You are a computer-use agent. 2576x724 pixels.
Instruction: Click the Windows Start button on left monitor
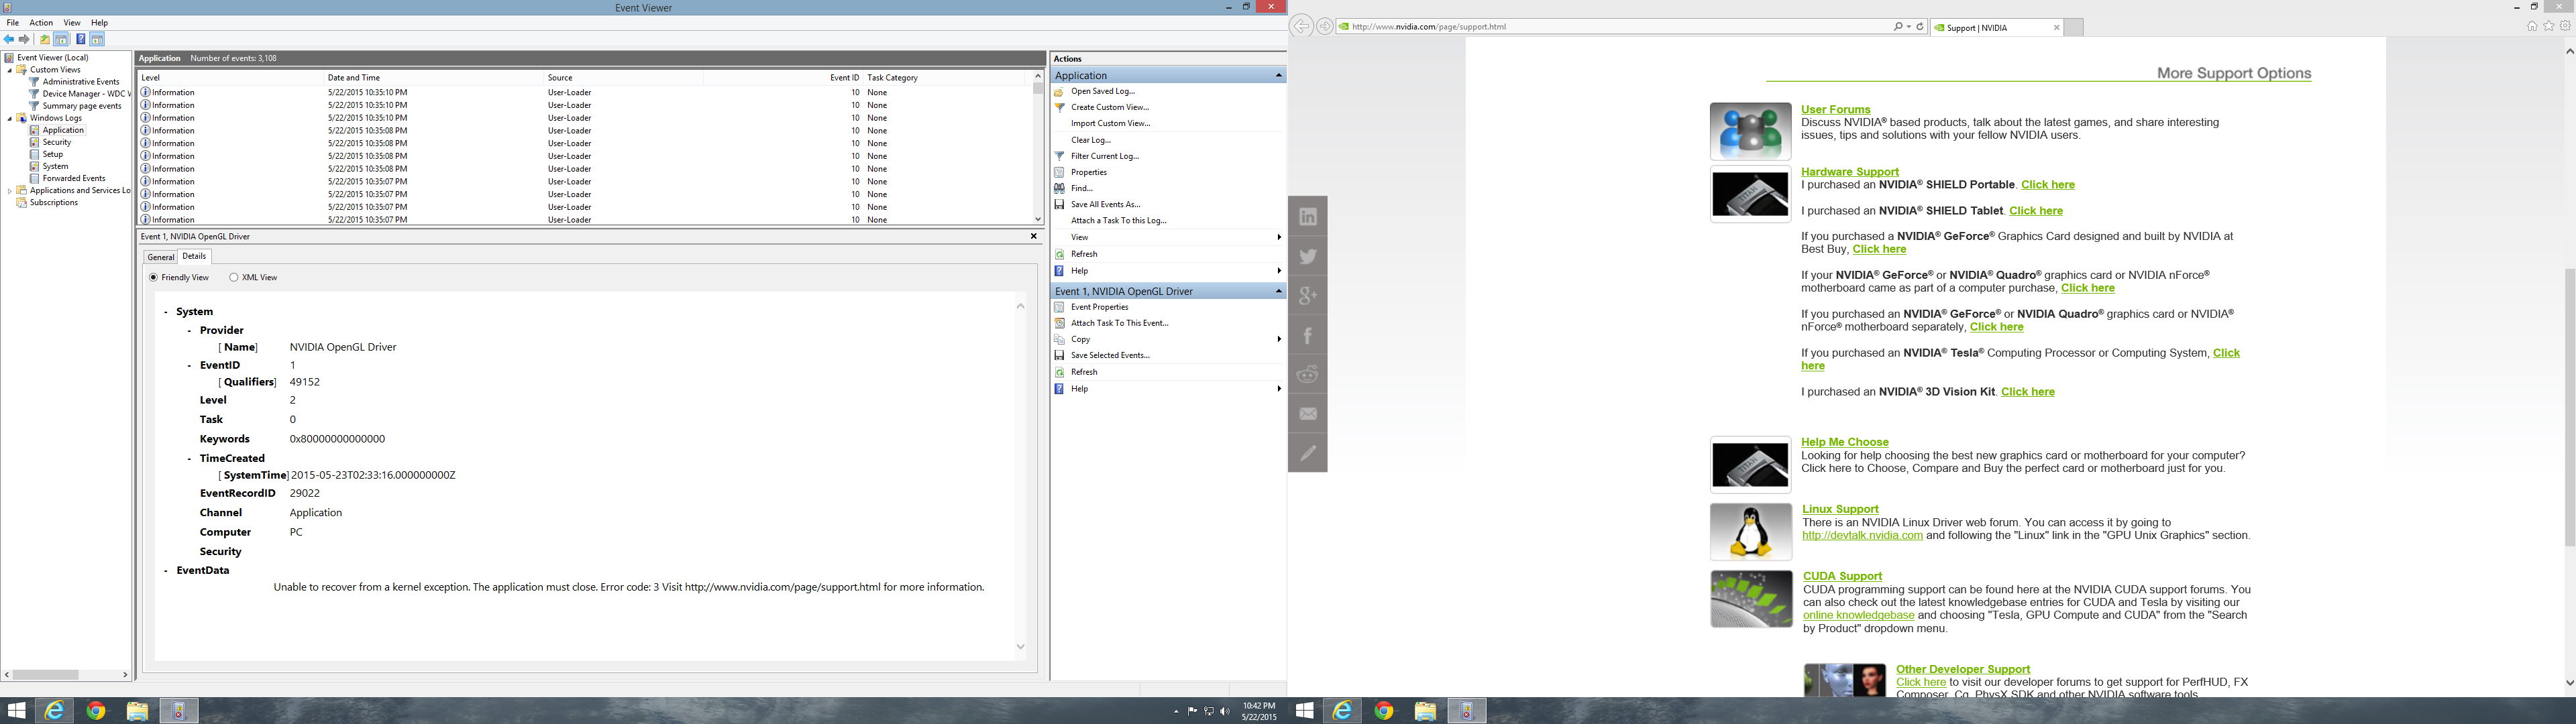click(x=16, y=711)
